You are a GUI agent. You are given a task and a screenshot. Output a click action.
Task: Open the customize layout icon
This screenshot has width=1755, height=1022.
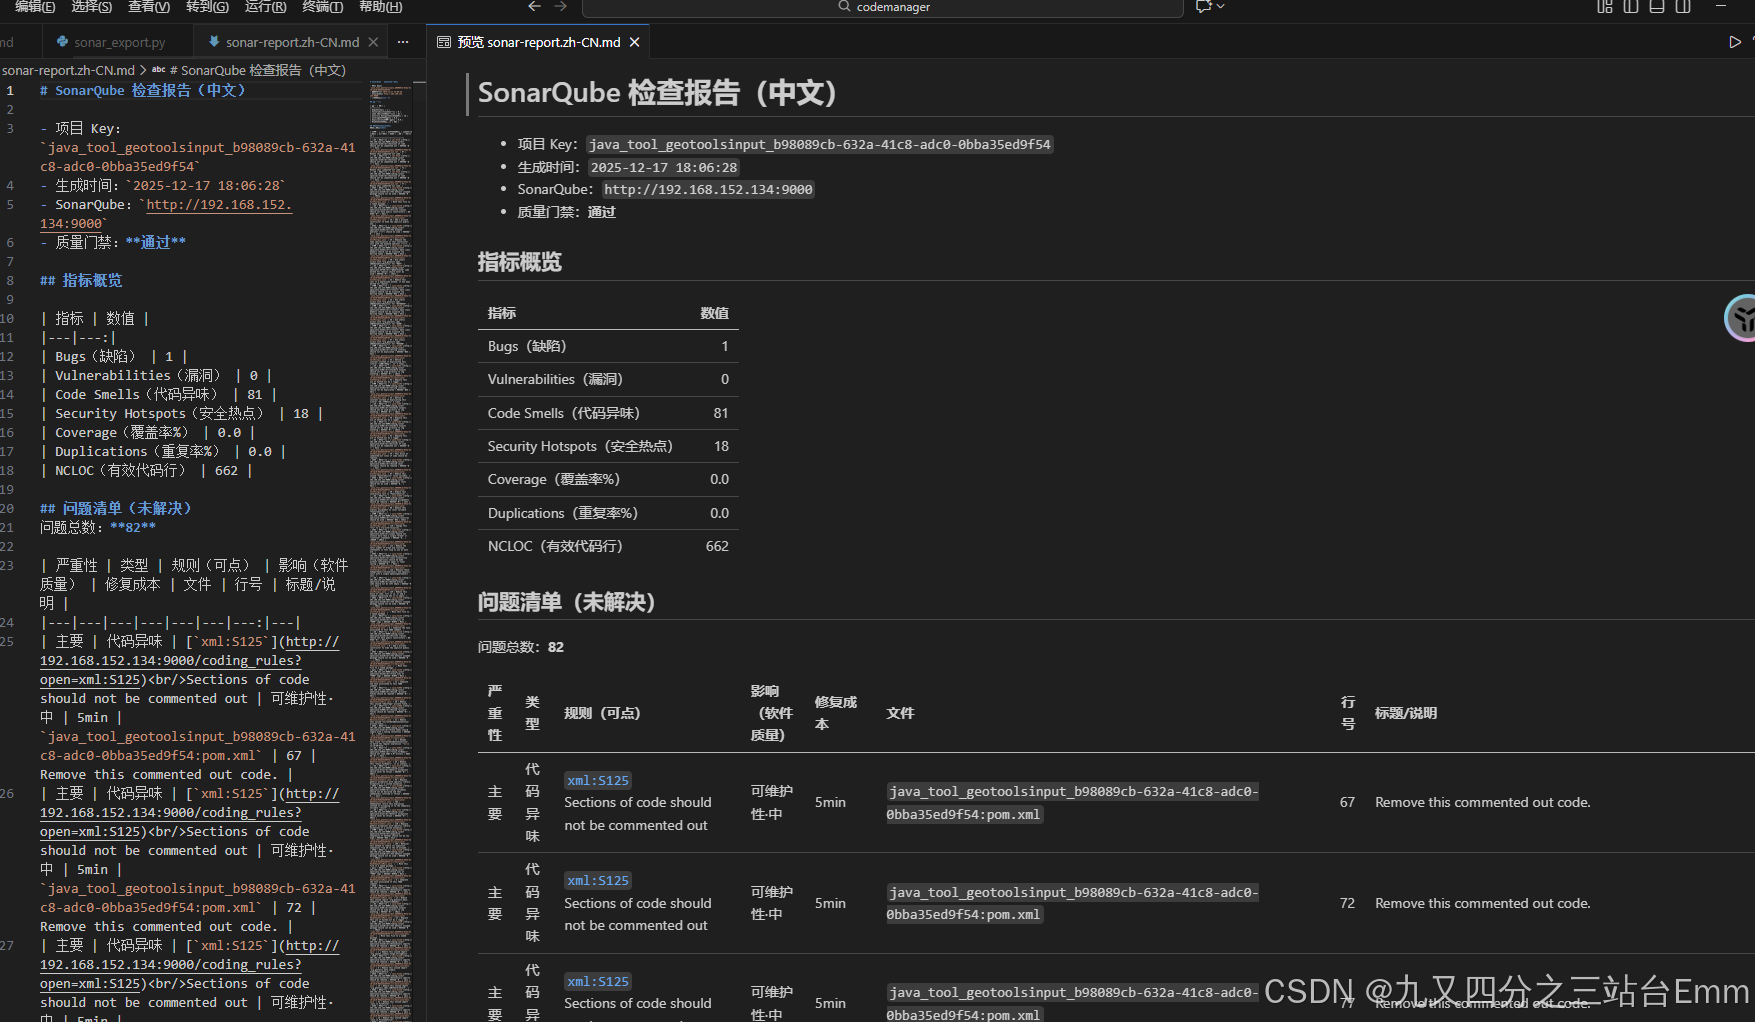point(1605,6)
